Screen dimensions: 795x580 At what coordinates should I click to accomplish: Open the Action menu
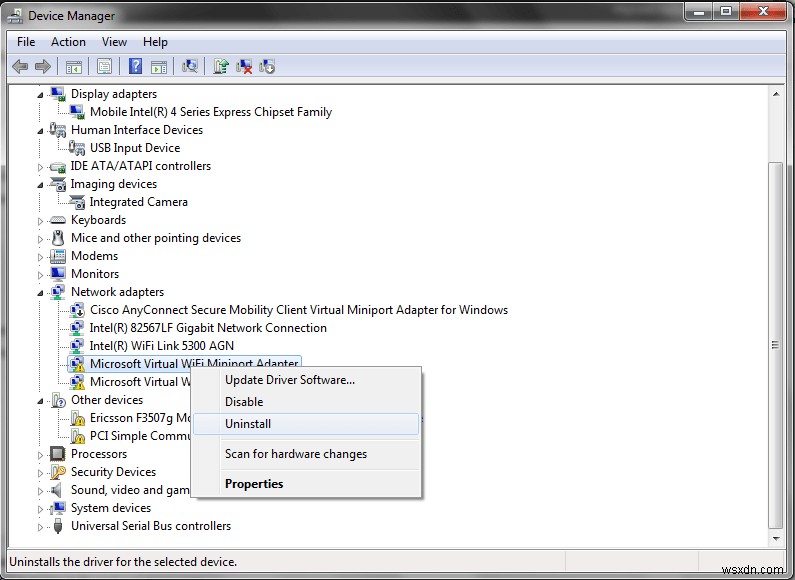[x=68, y=42]
